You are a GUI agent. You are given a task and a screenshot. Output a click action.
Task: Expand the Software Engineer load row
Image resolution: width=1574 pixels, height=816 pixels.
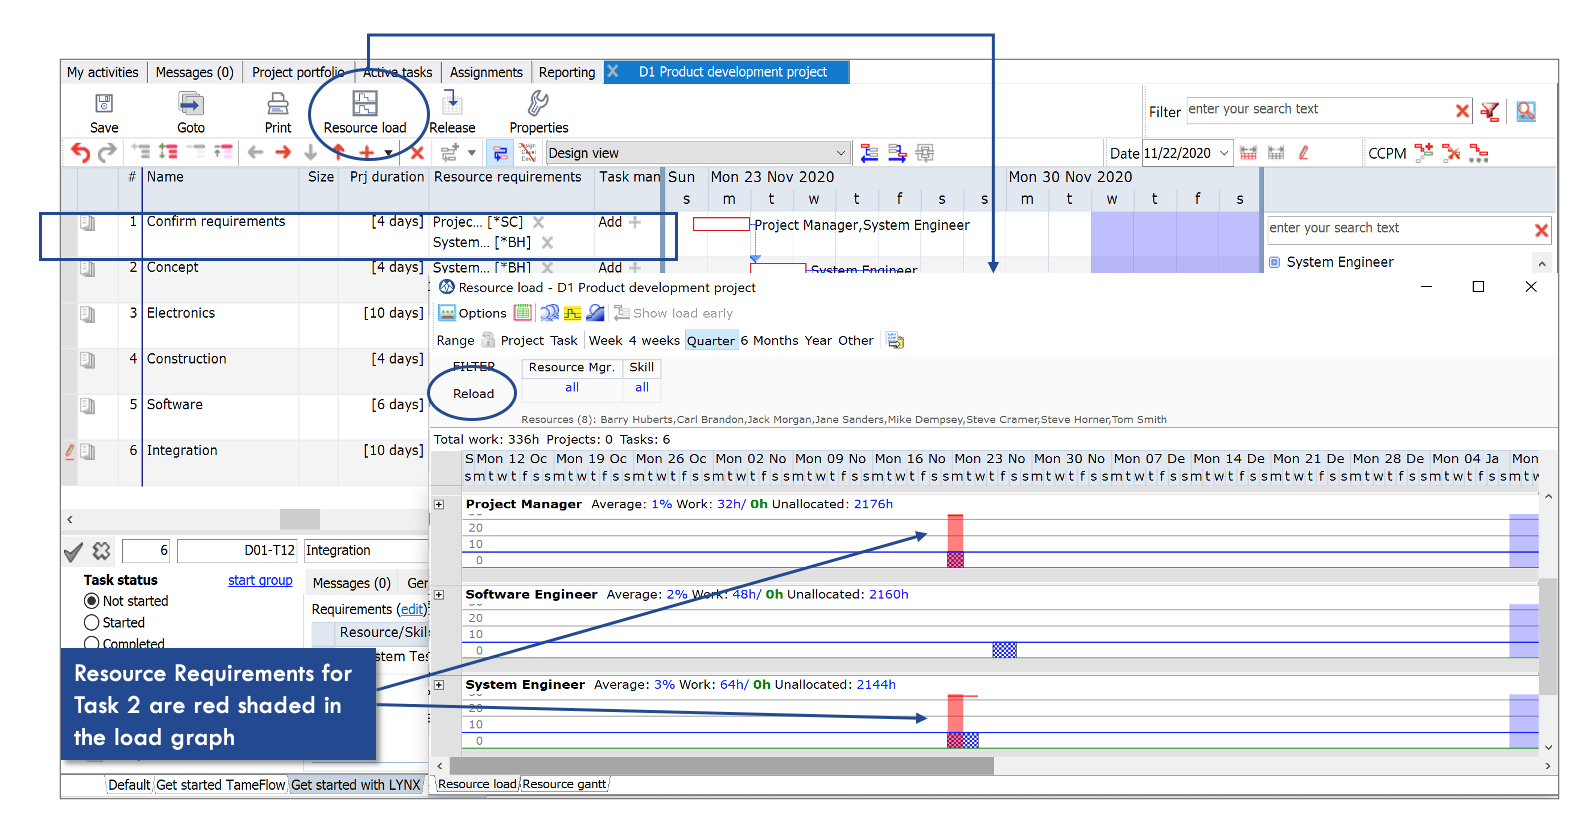tap(439, 594)
